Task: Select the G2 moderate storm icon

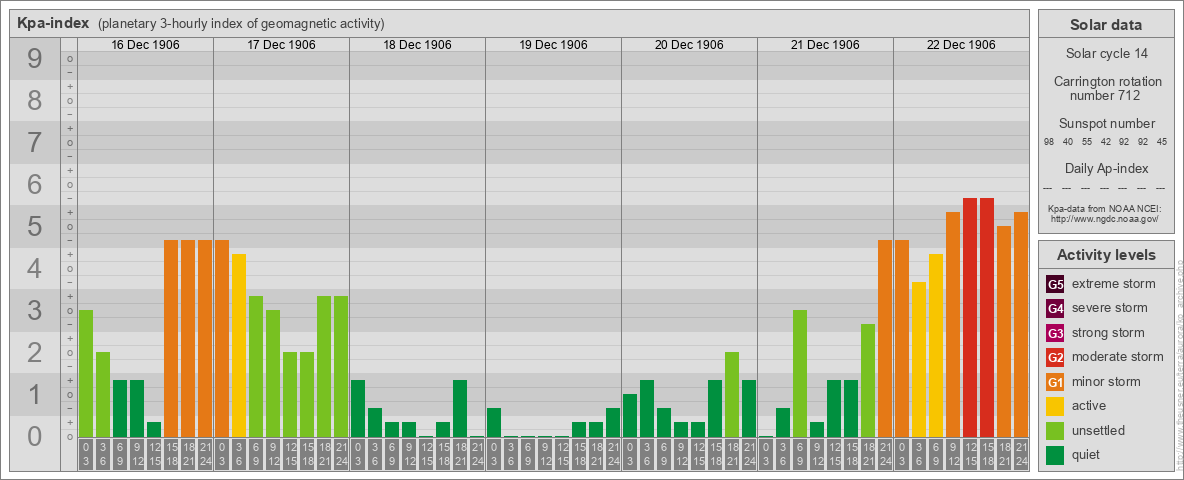Action: click(1055, 357)
